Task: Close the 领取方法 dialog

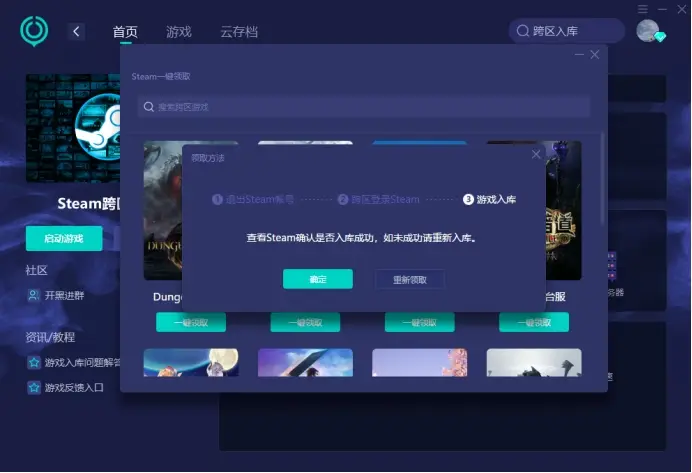Action: [536, 155]
